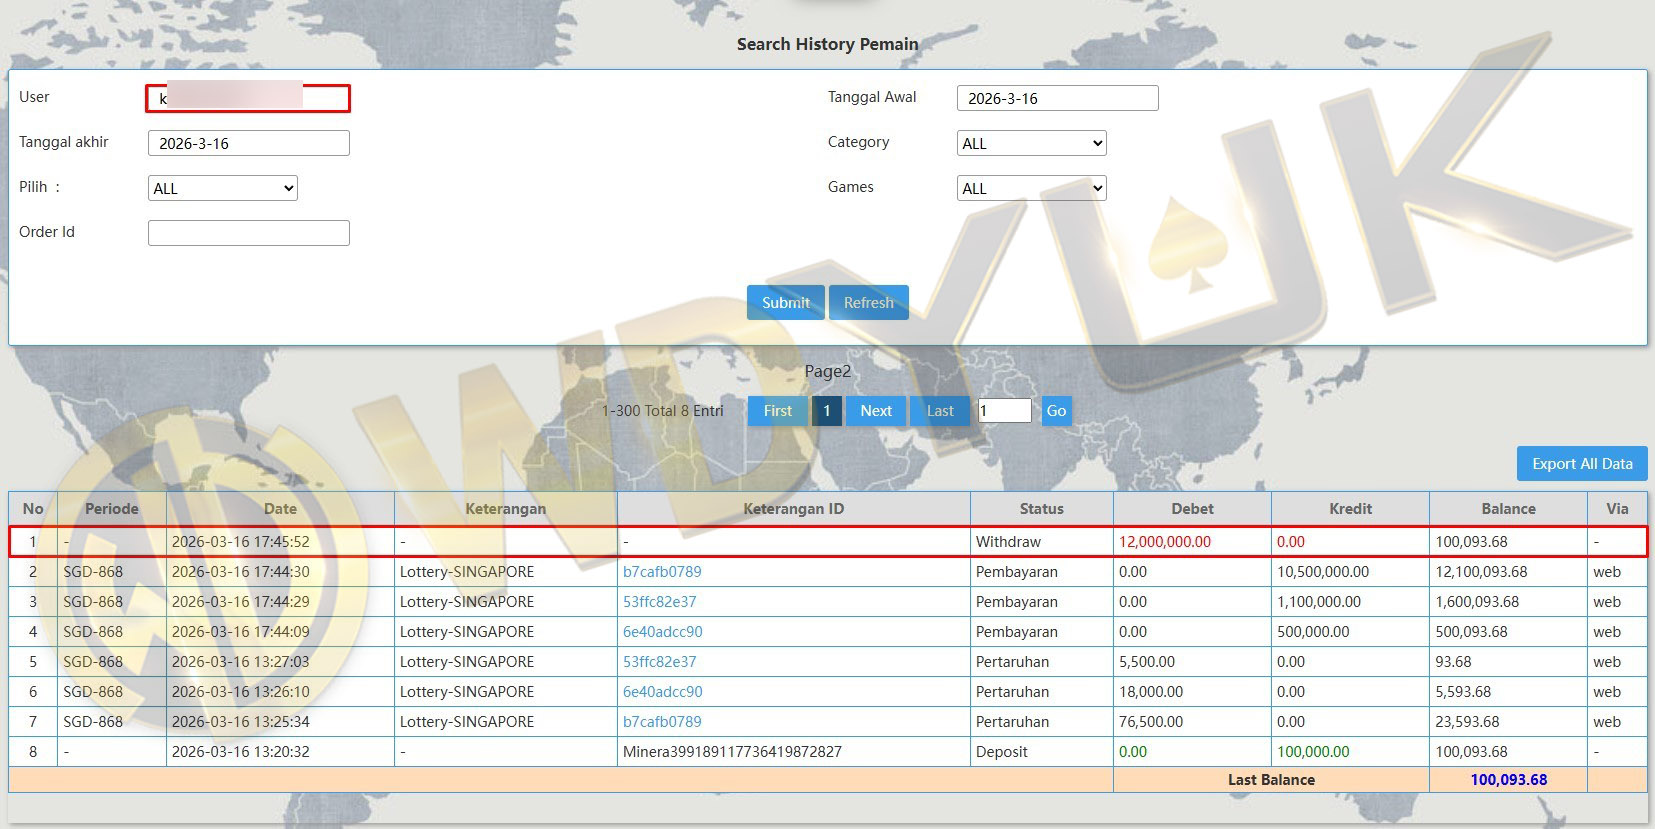The width and height of the screenshot is (1655, 829).
Task: Open the Pilih dropdown
Action: click(x=222, y=188)
